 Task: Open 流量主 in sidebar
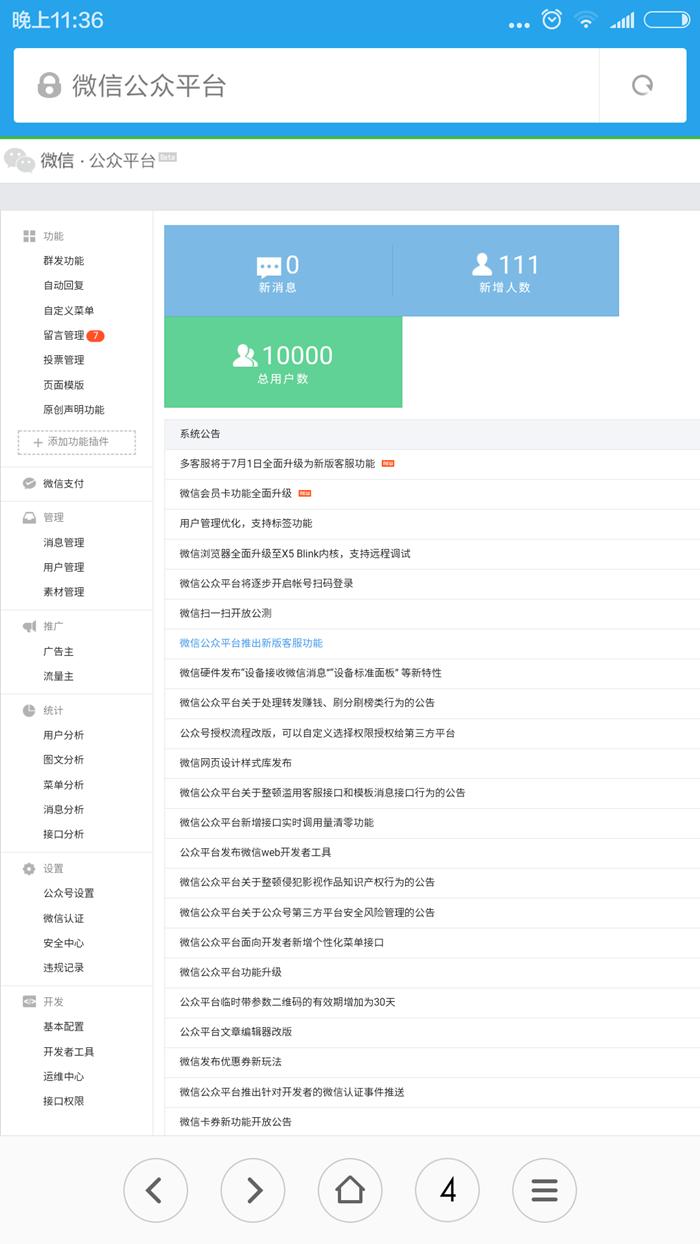58,676
